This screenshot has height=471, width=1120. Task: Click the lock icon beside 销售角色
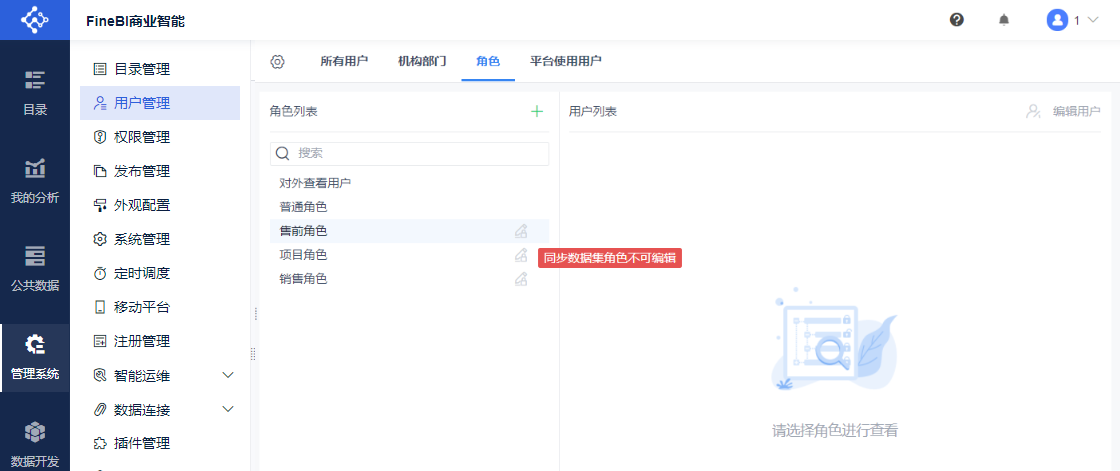coord(521,279)
